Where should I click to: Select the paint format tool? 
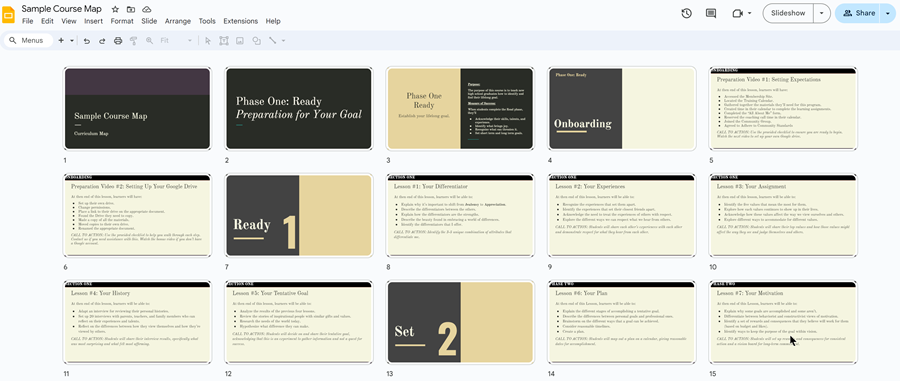(133, 41)
